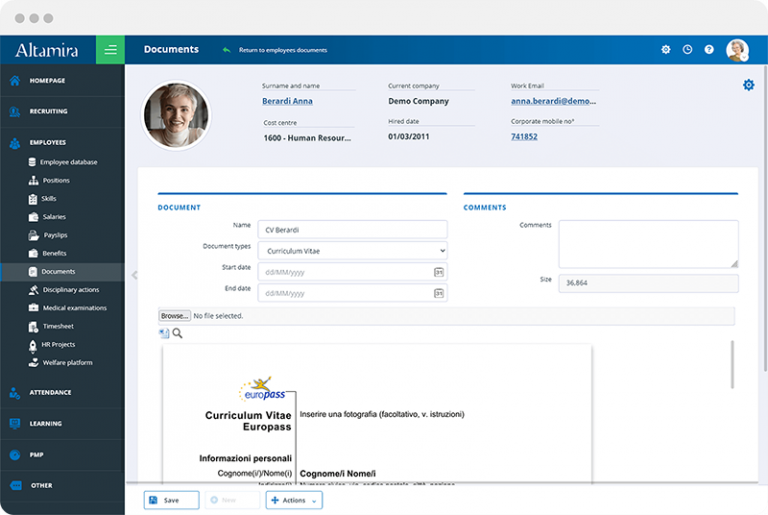Click cost centre 1600 - Human Resour...
This screenshot has height=515, width=768.
click(x=307, y=138)
